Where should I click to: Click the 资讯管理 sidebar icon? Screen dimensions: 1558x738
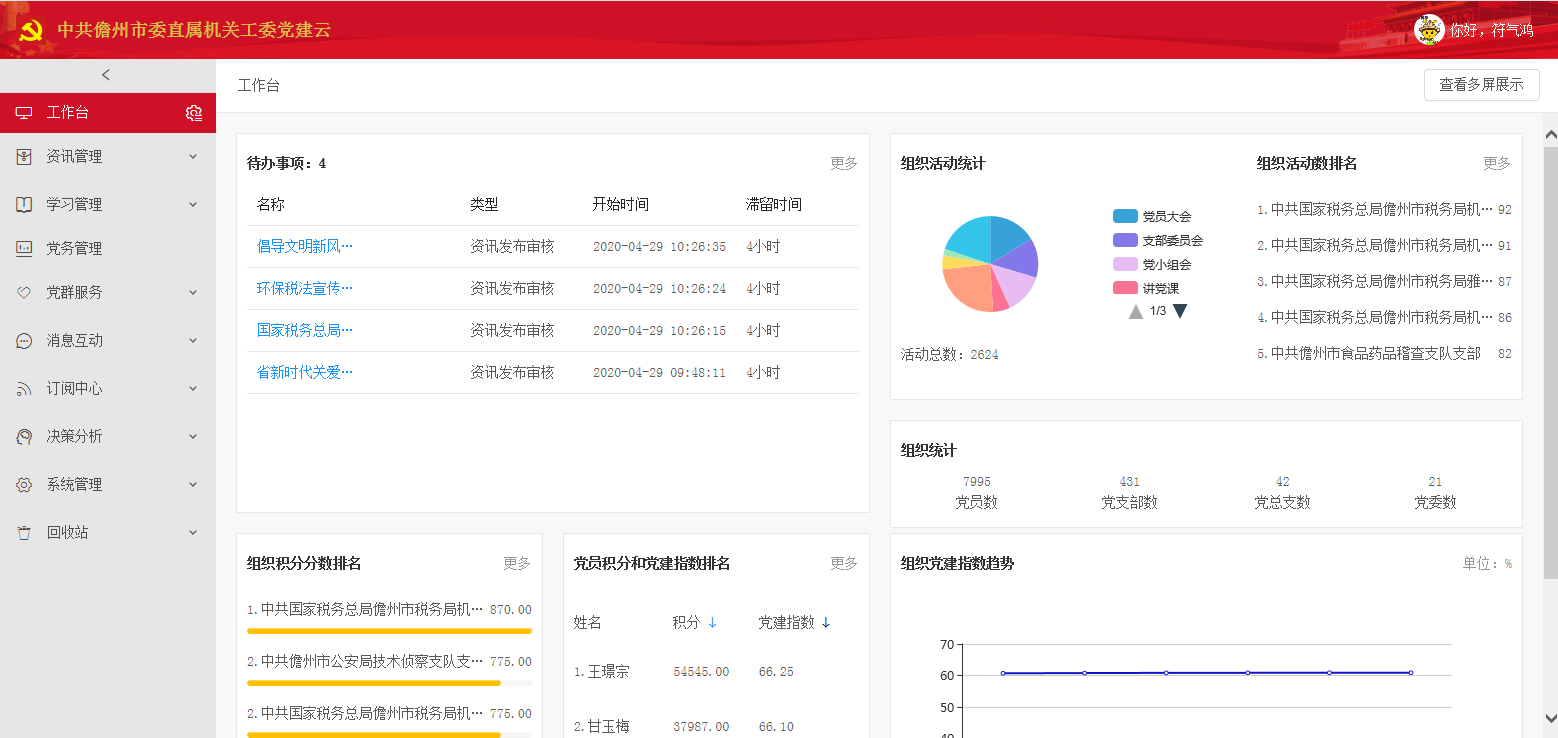[24, 157]
